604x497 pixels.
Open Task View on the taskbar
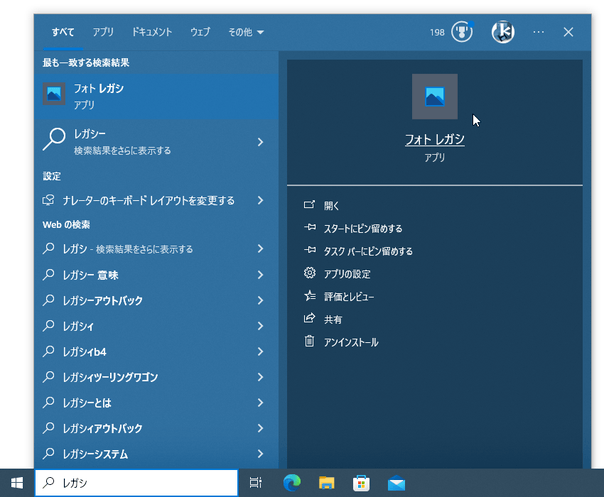(256, 483)
